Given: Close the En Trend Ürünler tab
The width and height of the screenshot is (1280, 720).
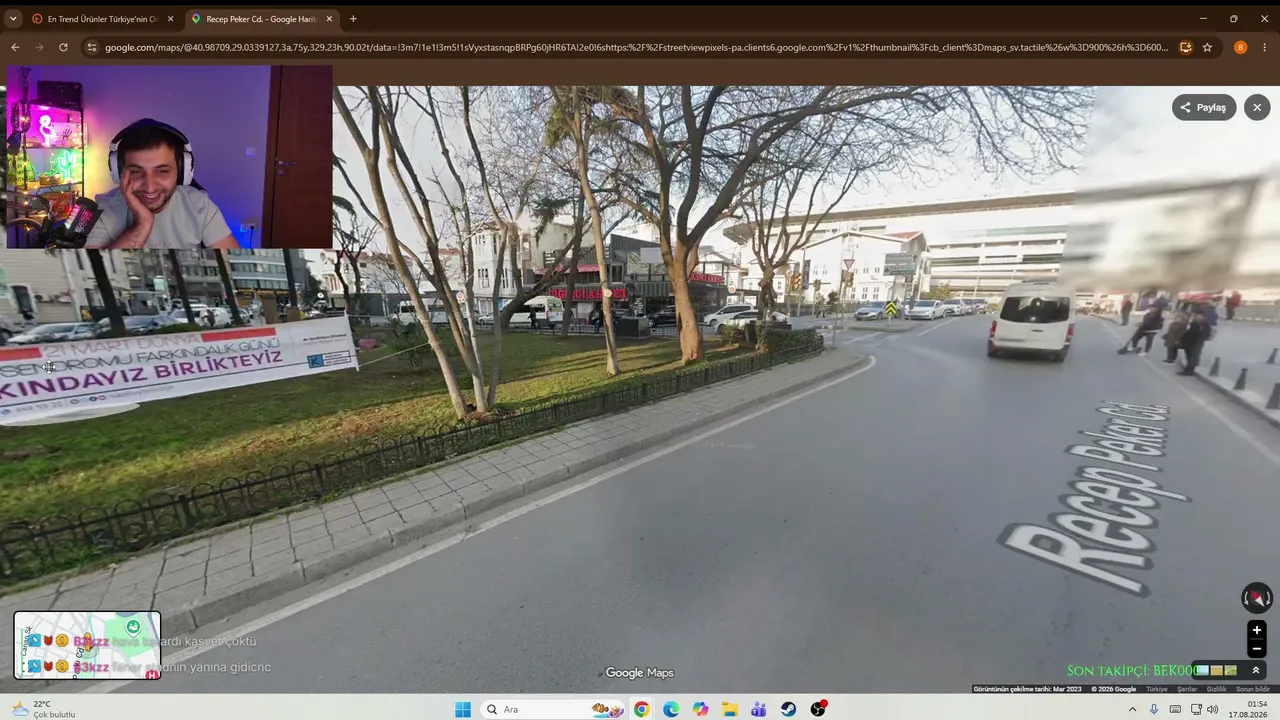Looking at the screenshot, I should (x=170, y=19).
